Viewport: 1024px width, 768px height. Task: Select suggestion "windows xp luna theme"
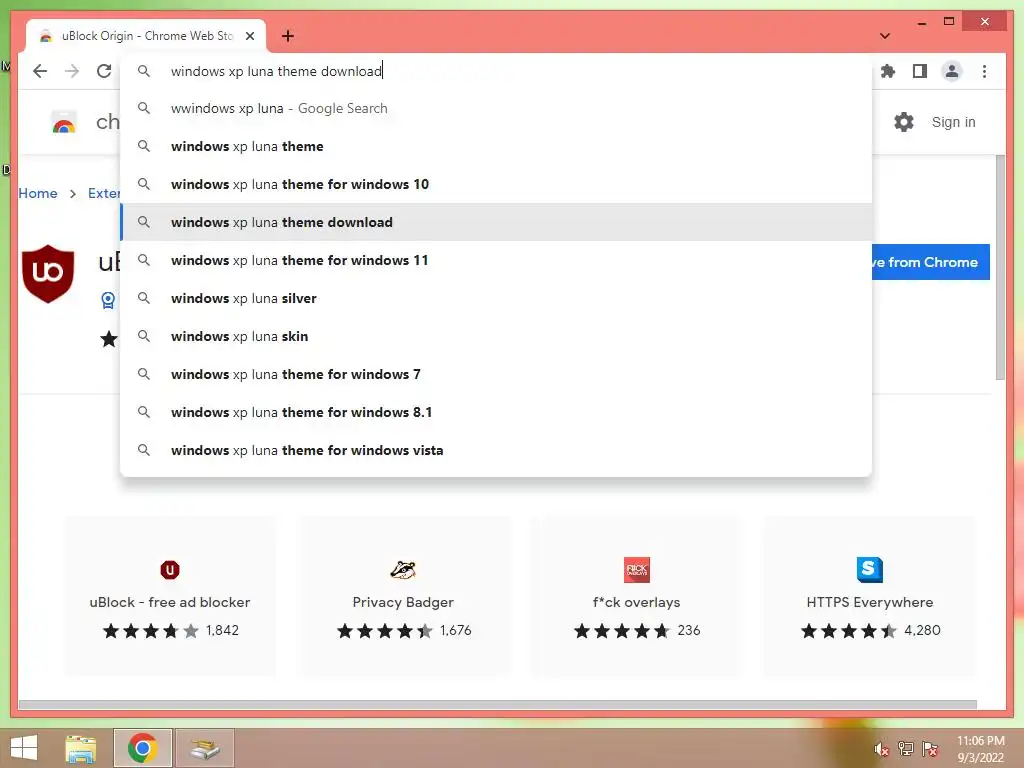pyautogui.click(x=496, y=146)
